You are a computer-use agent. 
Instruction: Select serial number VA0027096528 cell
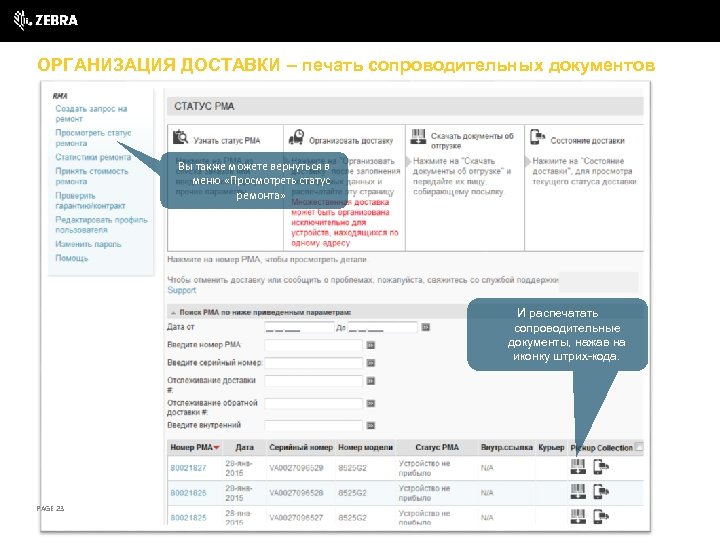pos(296,493)
